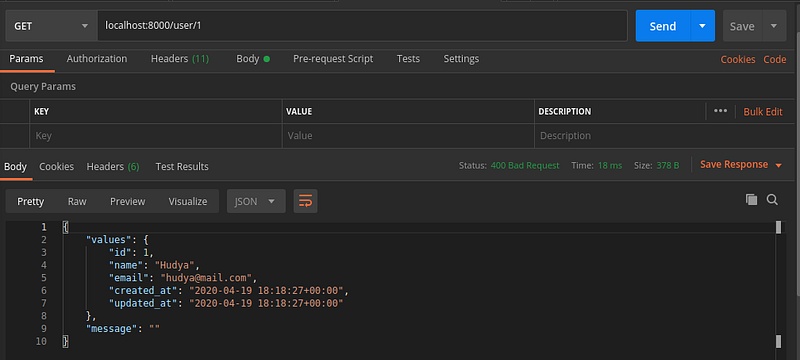Select the Pretty view mode

click(x=31, y=201)
